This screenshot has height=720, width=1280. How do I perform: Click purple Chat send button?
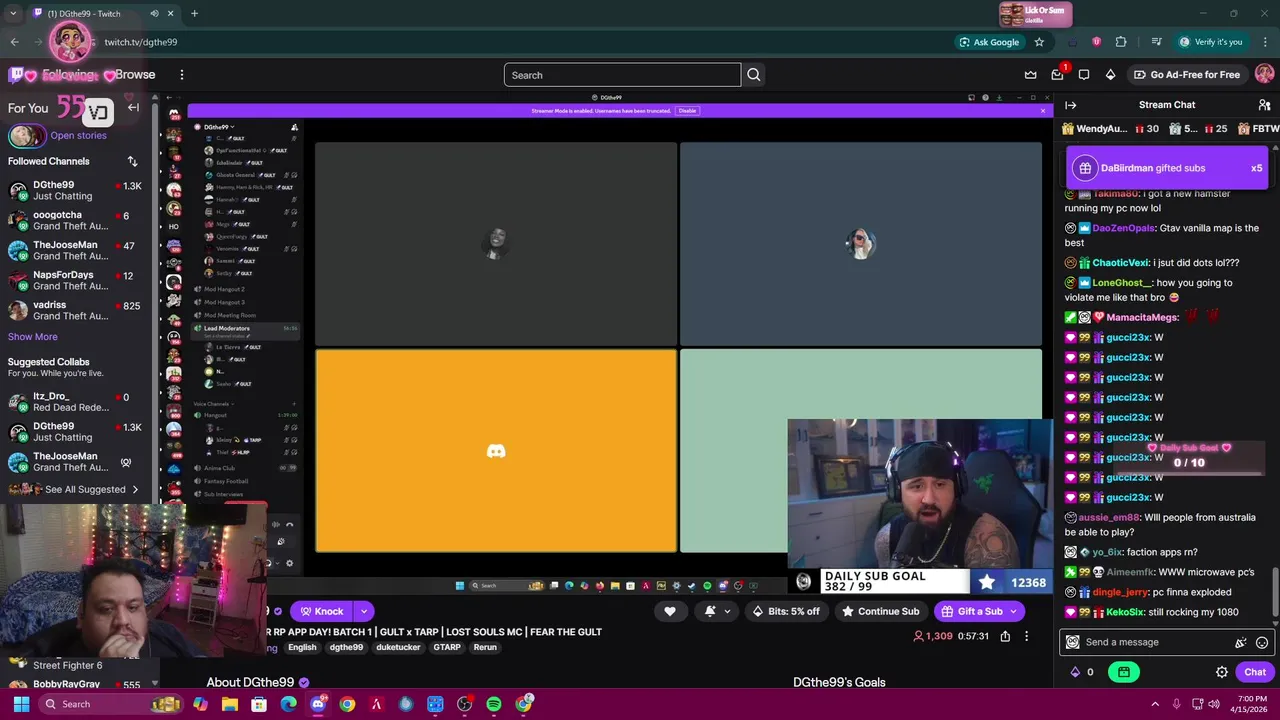[x=1255, y=672]
